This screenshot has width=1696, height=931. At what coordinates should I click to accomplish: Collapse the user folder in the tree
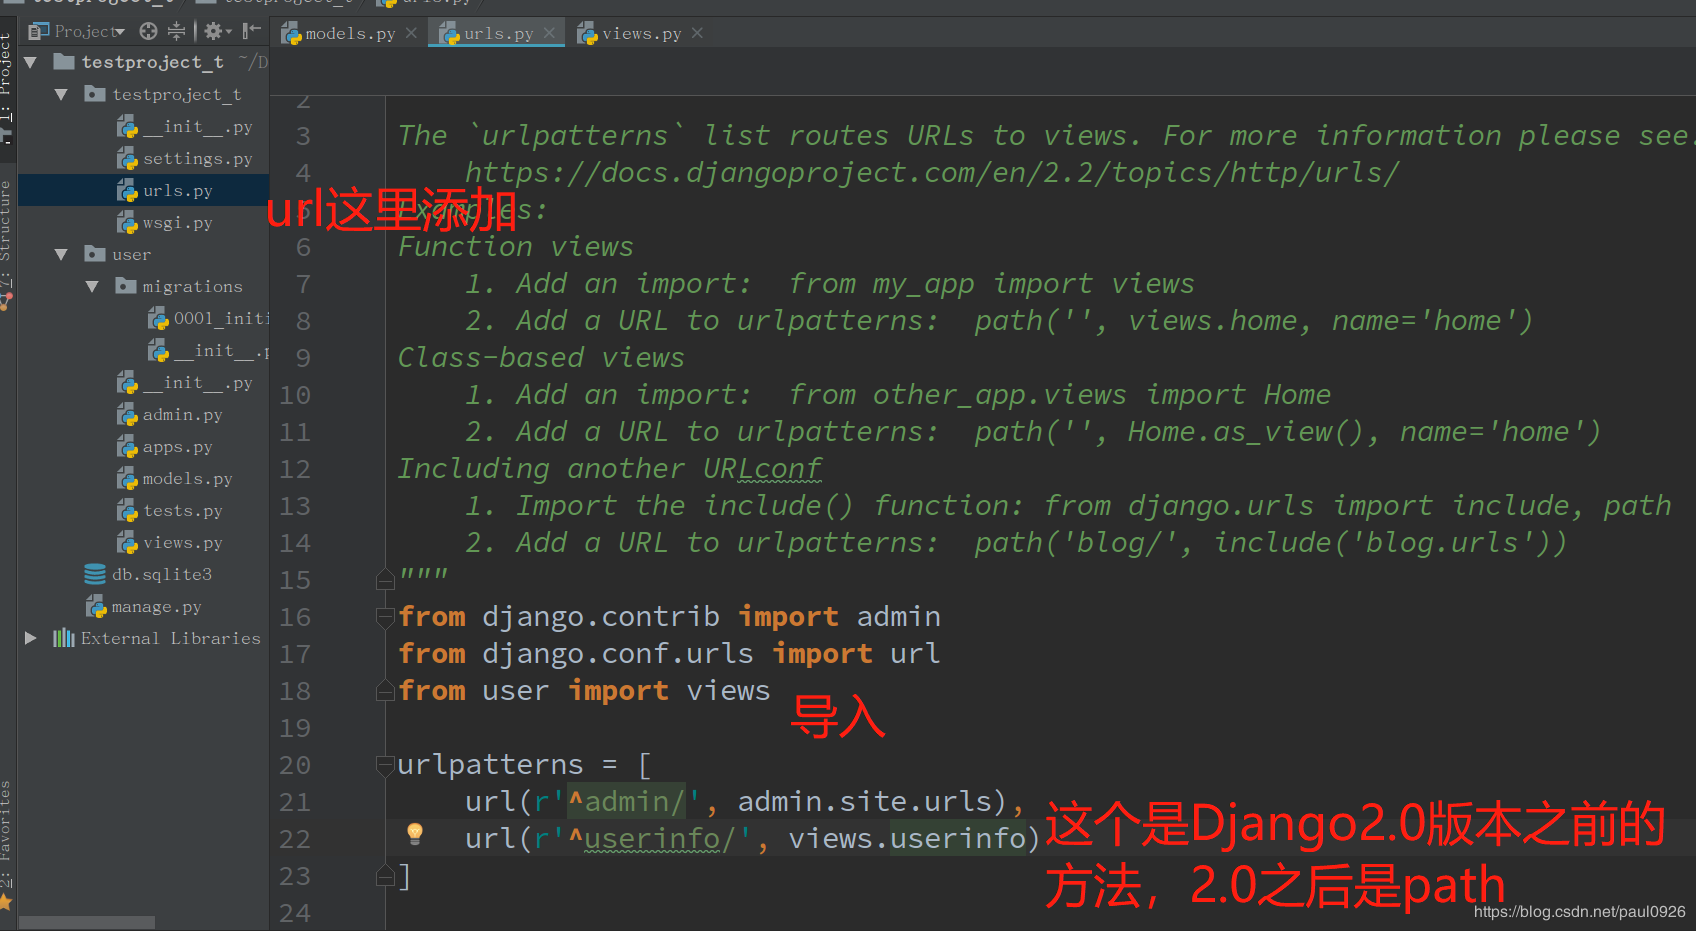pyautogui.click(x=61, y=254)
